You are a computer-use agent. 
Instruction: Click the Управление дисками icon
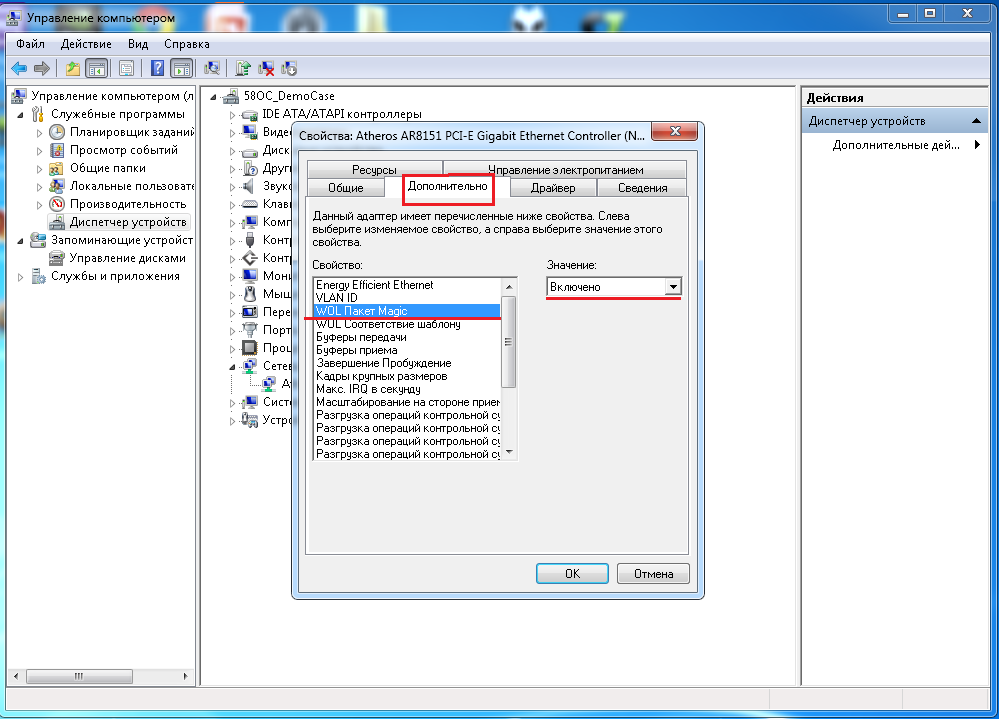[57, 258]
